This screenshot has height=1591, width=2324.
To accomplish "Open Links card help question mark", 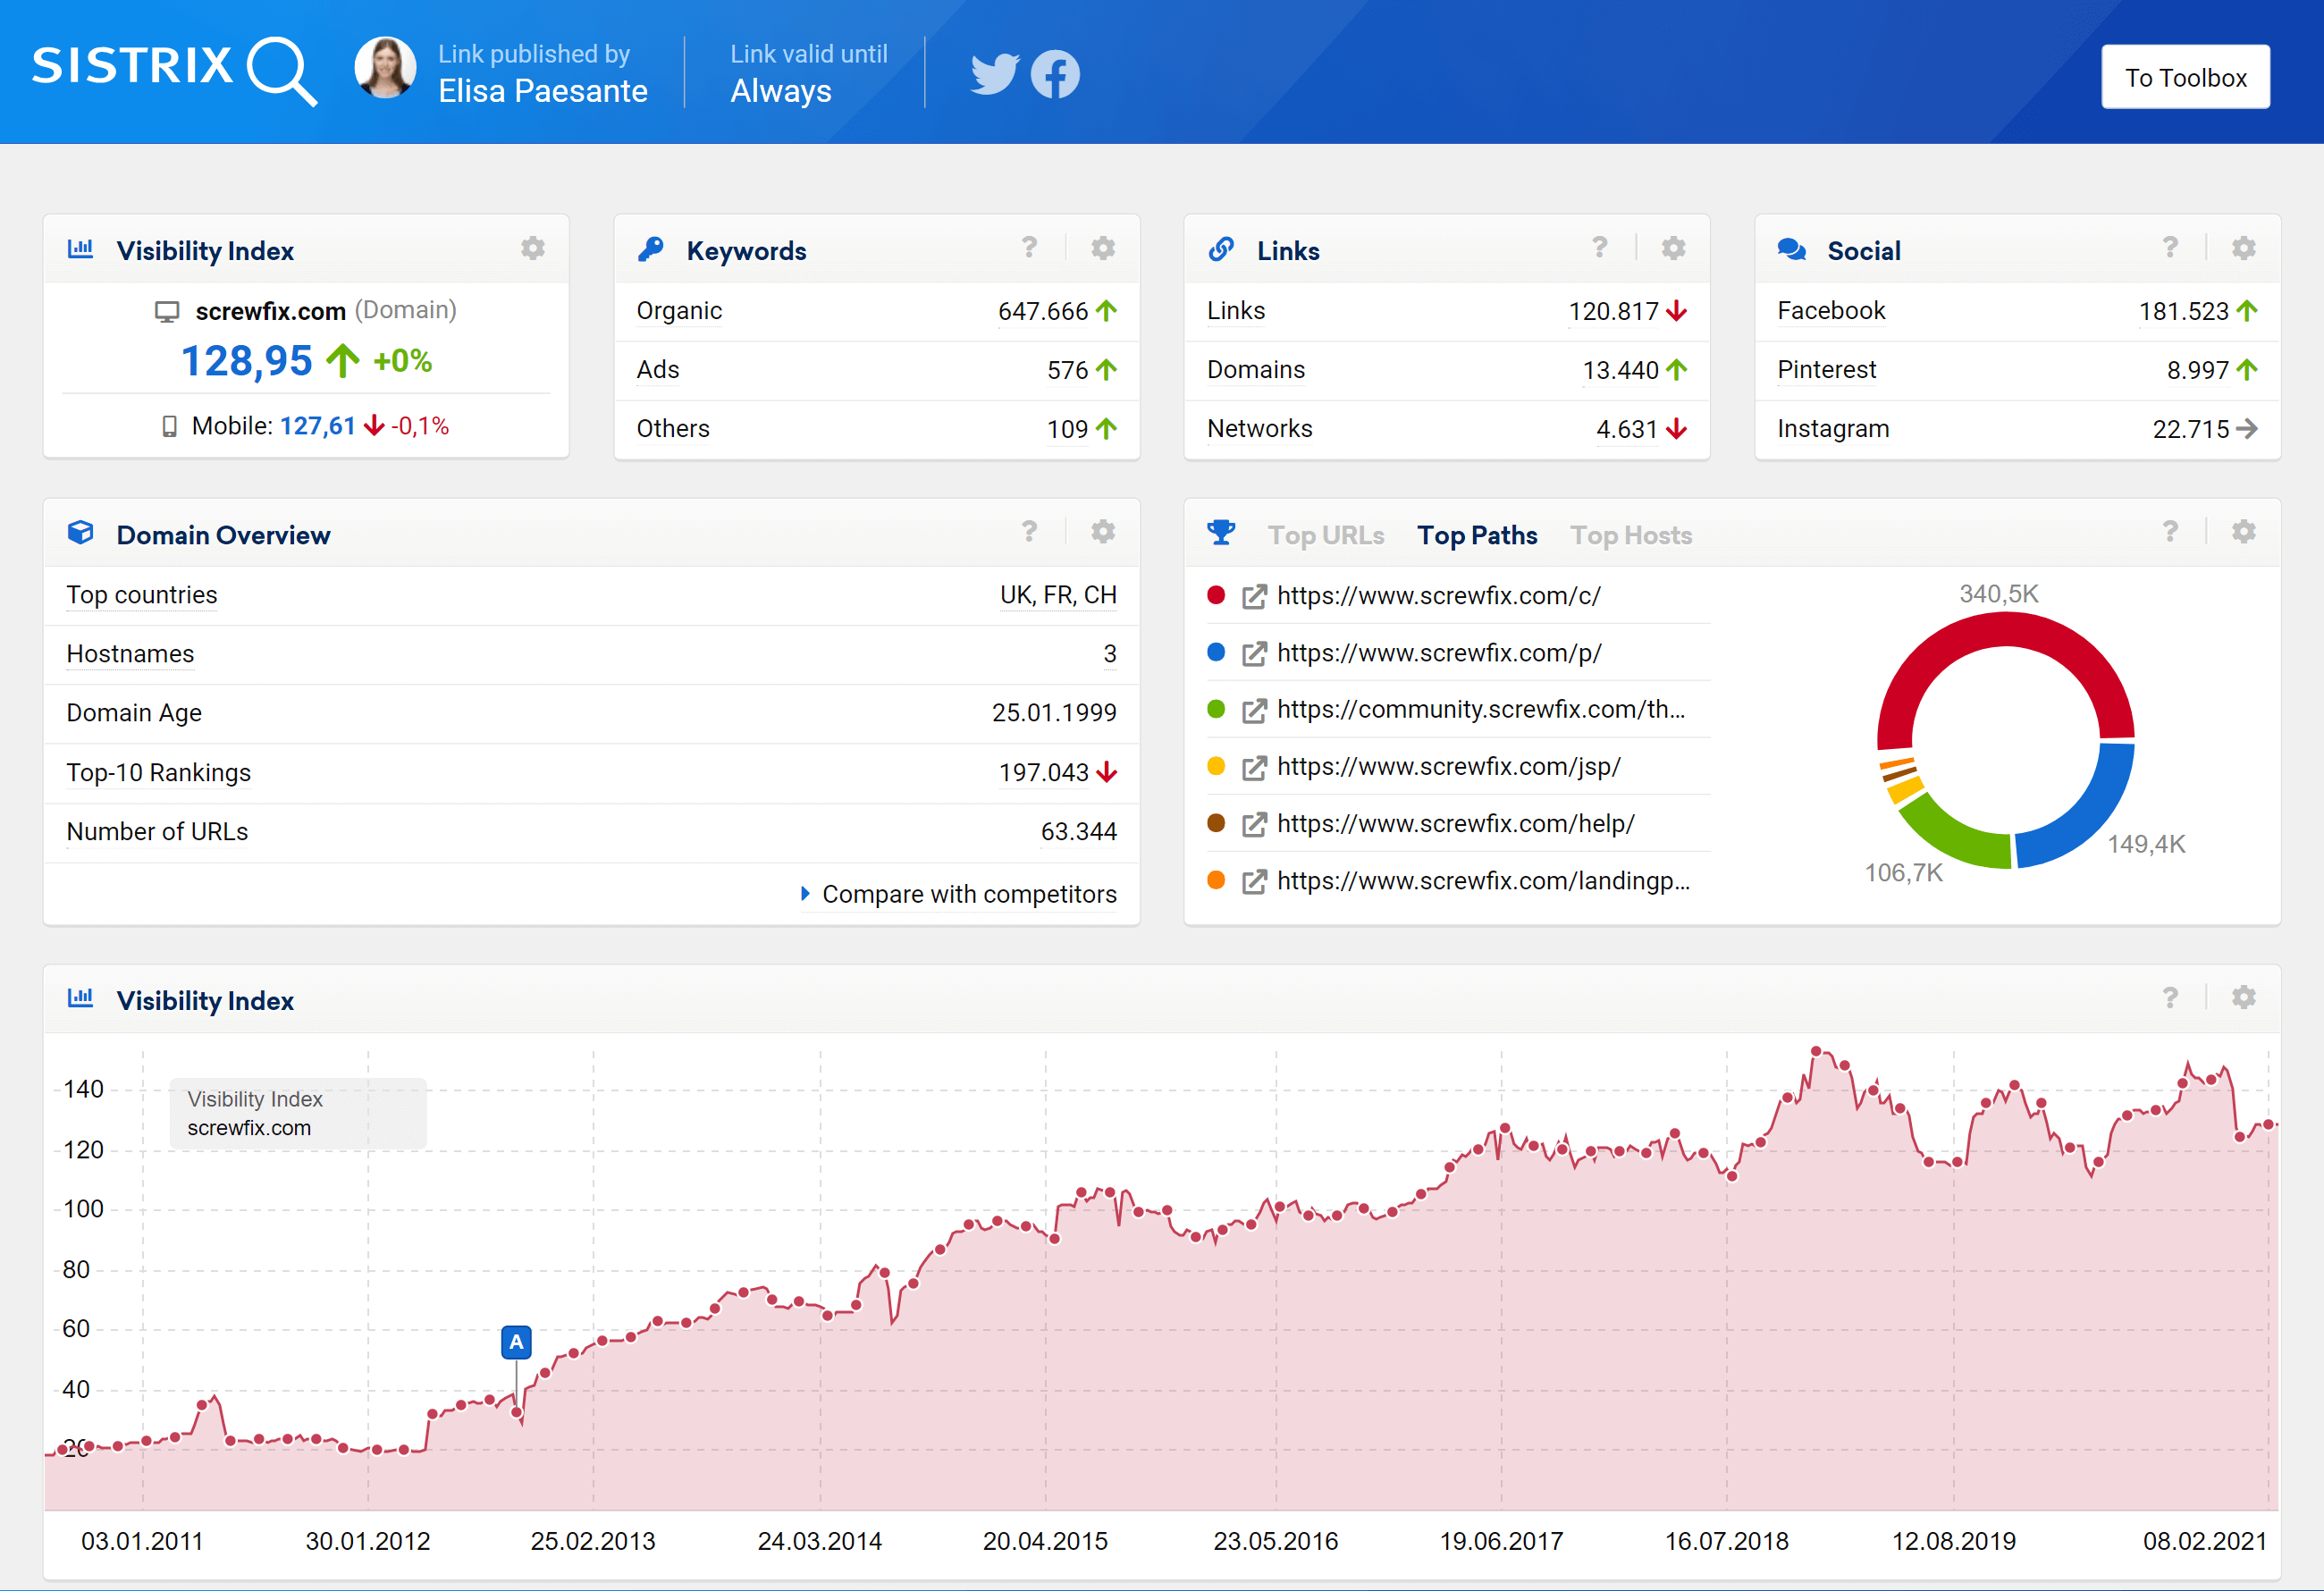I will click(1600, 247).
